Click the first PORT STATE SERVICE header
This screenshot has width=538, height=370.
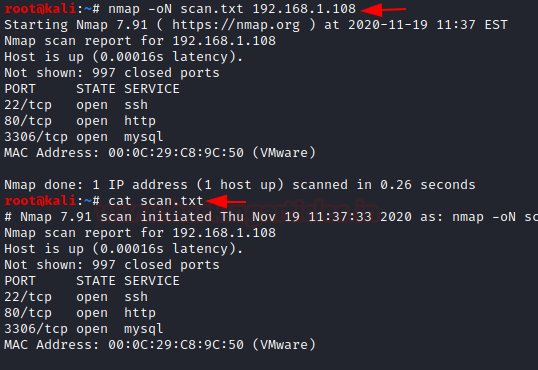click(x=92, y=89)
